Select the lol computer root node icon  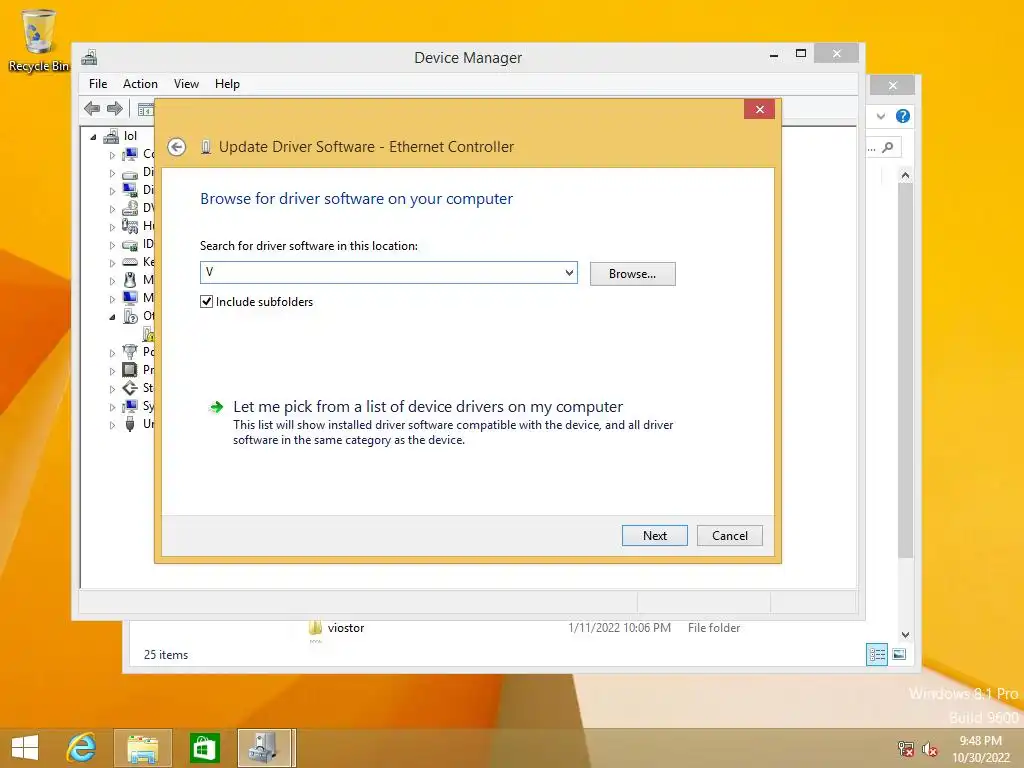112,136
